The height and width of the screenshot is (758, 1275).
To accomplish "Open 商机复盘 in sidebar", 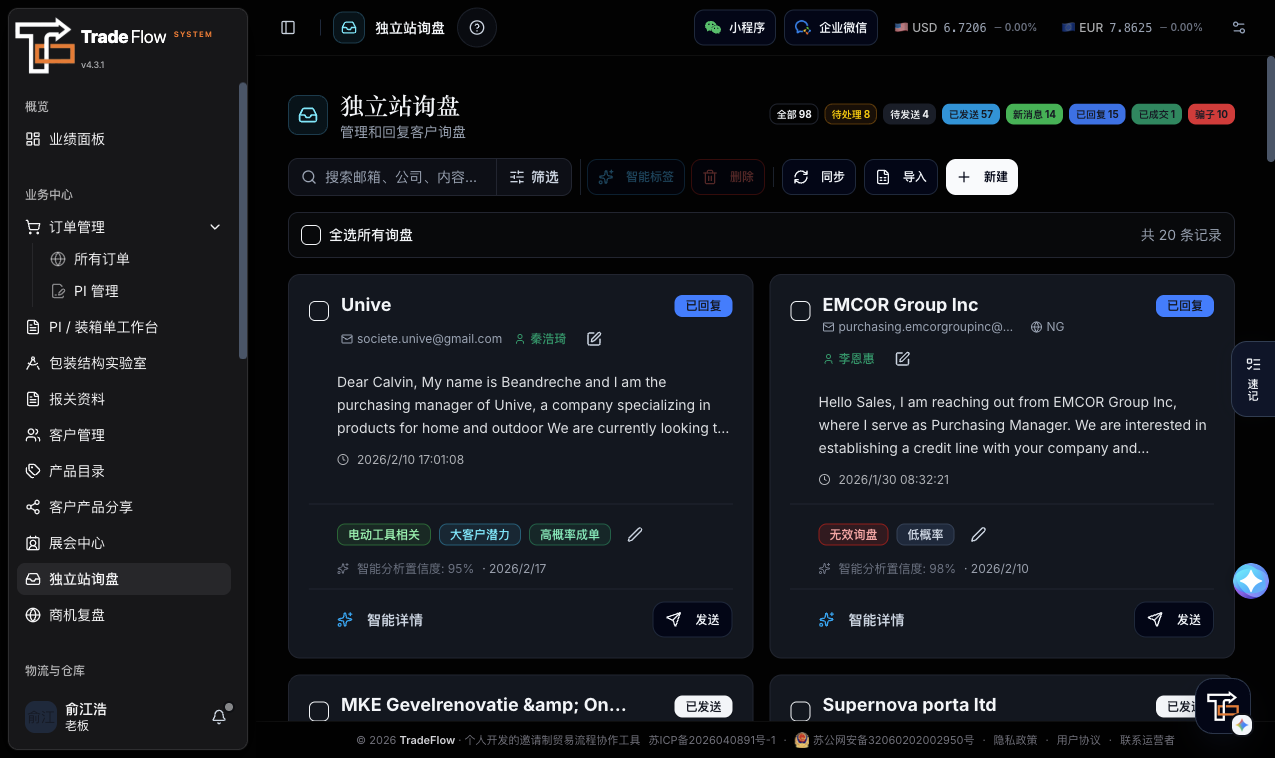I will coord(124,615).
